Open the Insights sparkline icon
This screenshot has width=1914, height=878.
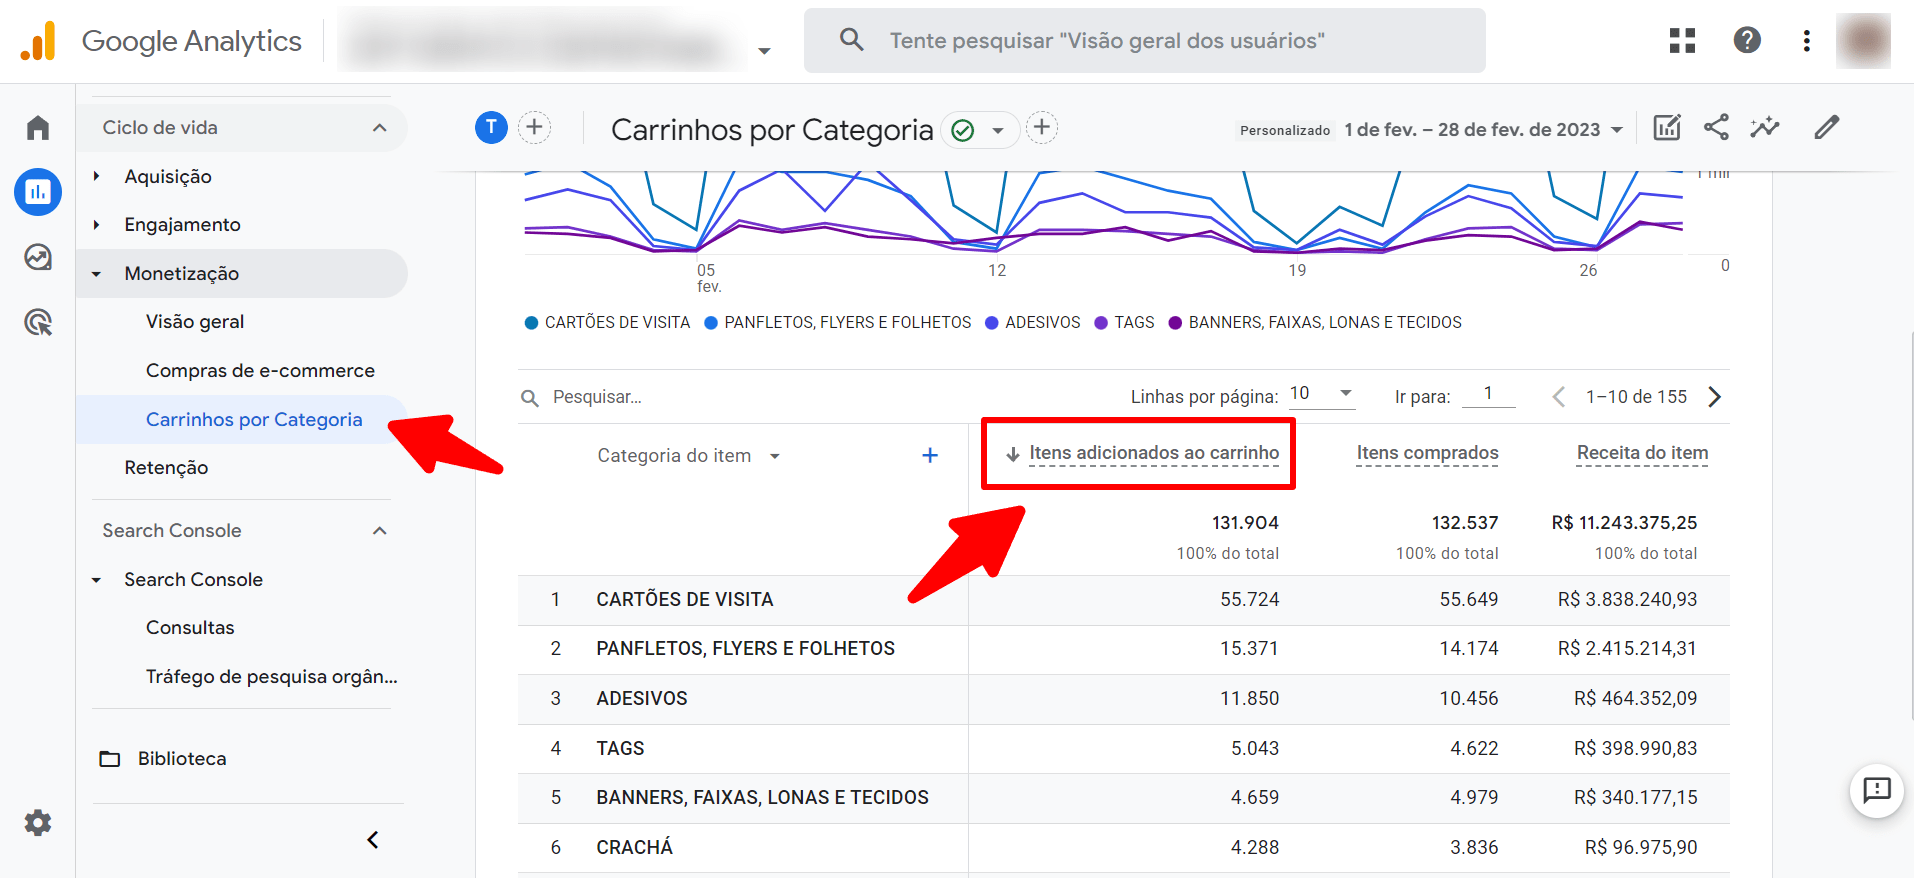click(x=1765, y=128)
